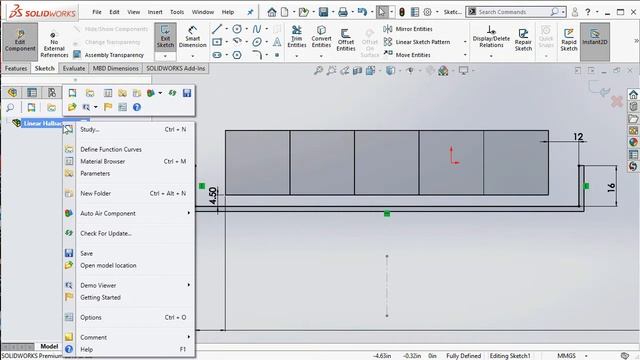Click the blue help question-mark toolbar icon
Image resolution: width=640 pixels, height=360 pixels.
137,107
